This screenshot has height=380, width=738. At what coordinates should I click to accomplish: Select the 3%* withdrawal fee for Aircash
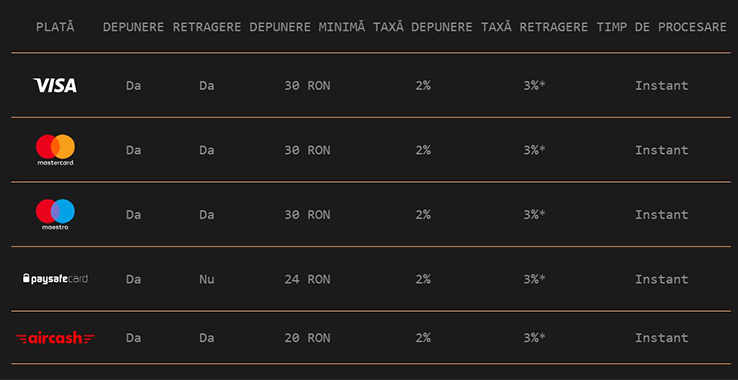tap(534, 338)
